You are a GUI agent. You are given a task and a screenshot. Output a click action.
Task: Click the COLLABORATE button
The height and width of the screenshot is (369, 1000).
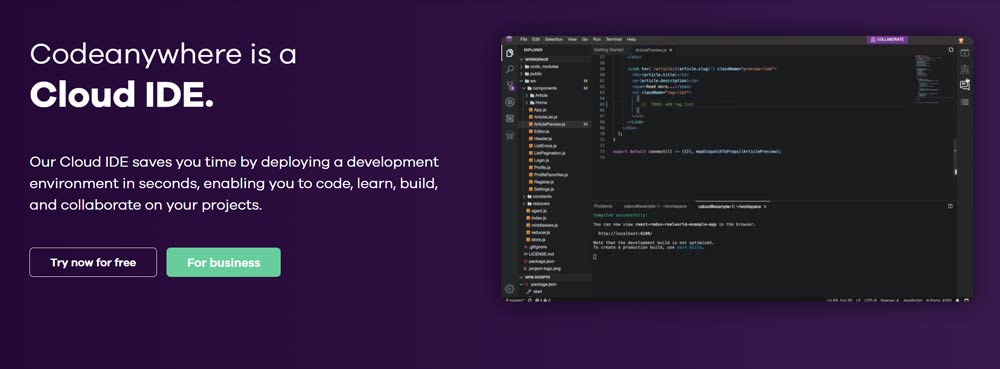pyautogui.click(x=887, y=40)
